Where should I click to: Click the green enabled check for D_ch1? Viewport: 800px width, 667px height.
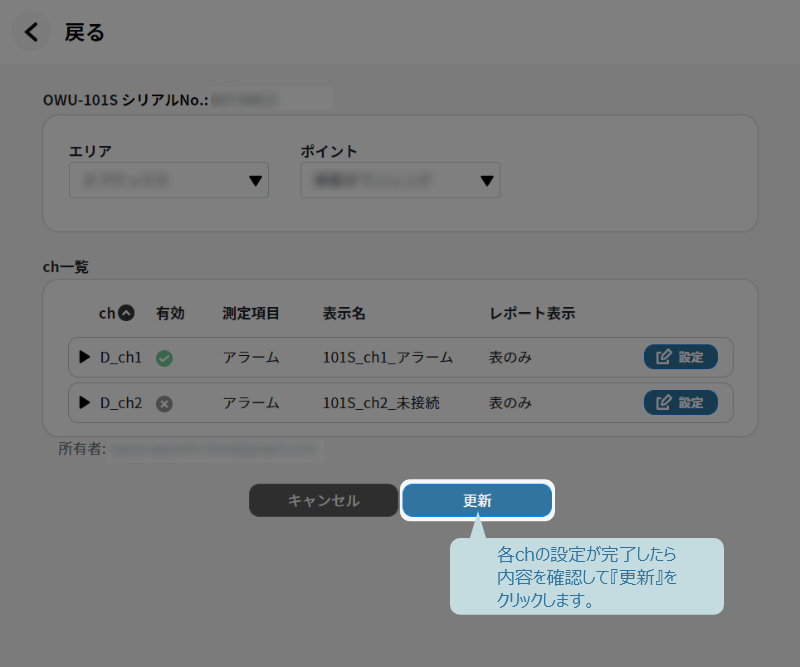pyautogui.click(x=164, y=358)
